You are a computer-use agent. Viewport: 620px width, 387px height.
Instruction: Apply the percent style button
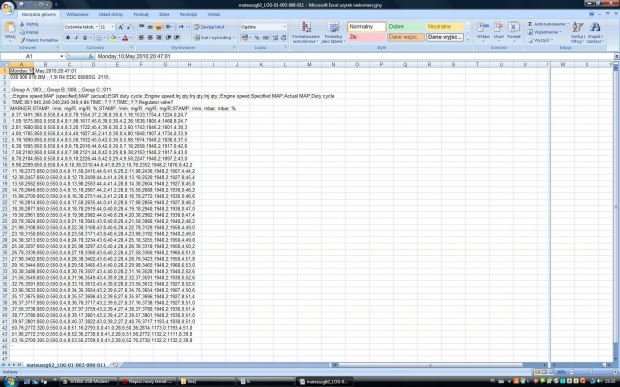pyautogui.click(x=257, y=38)
